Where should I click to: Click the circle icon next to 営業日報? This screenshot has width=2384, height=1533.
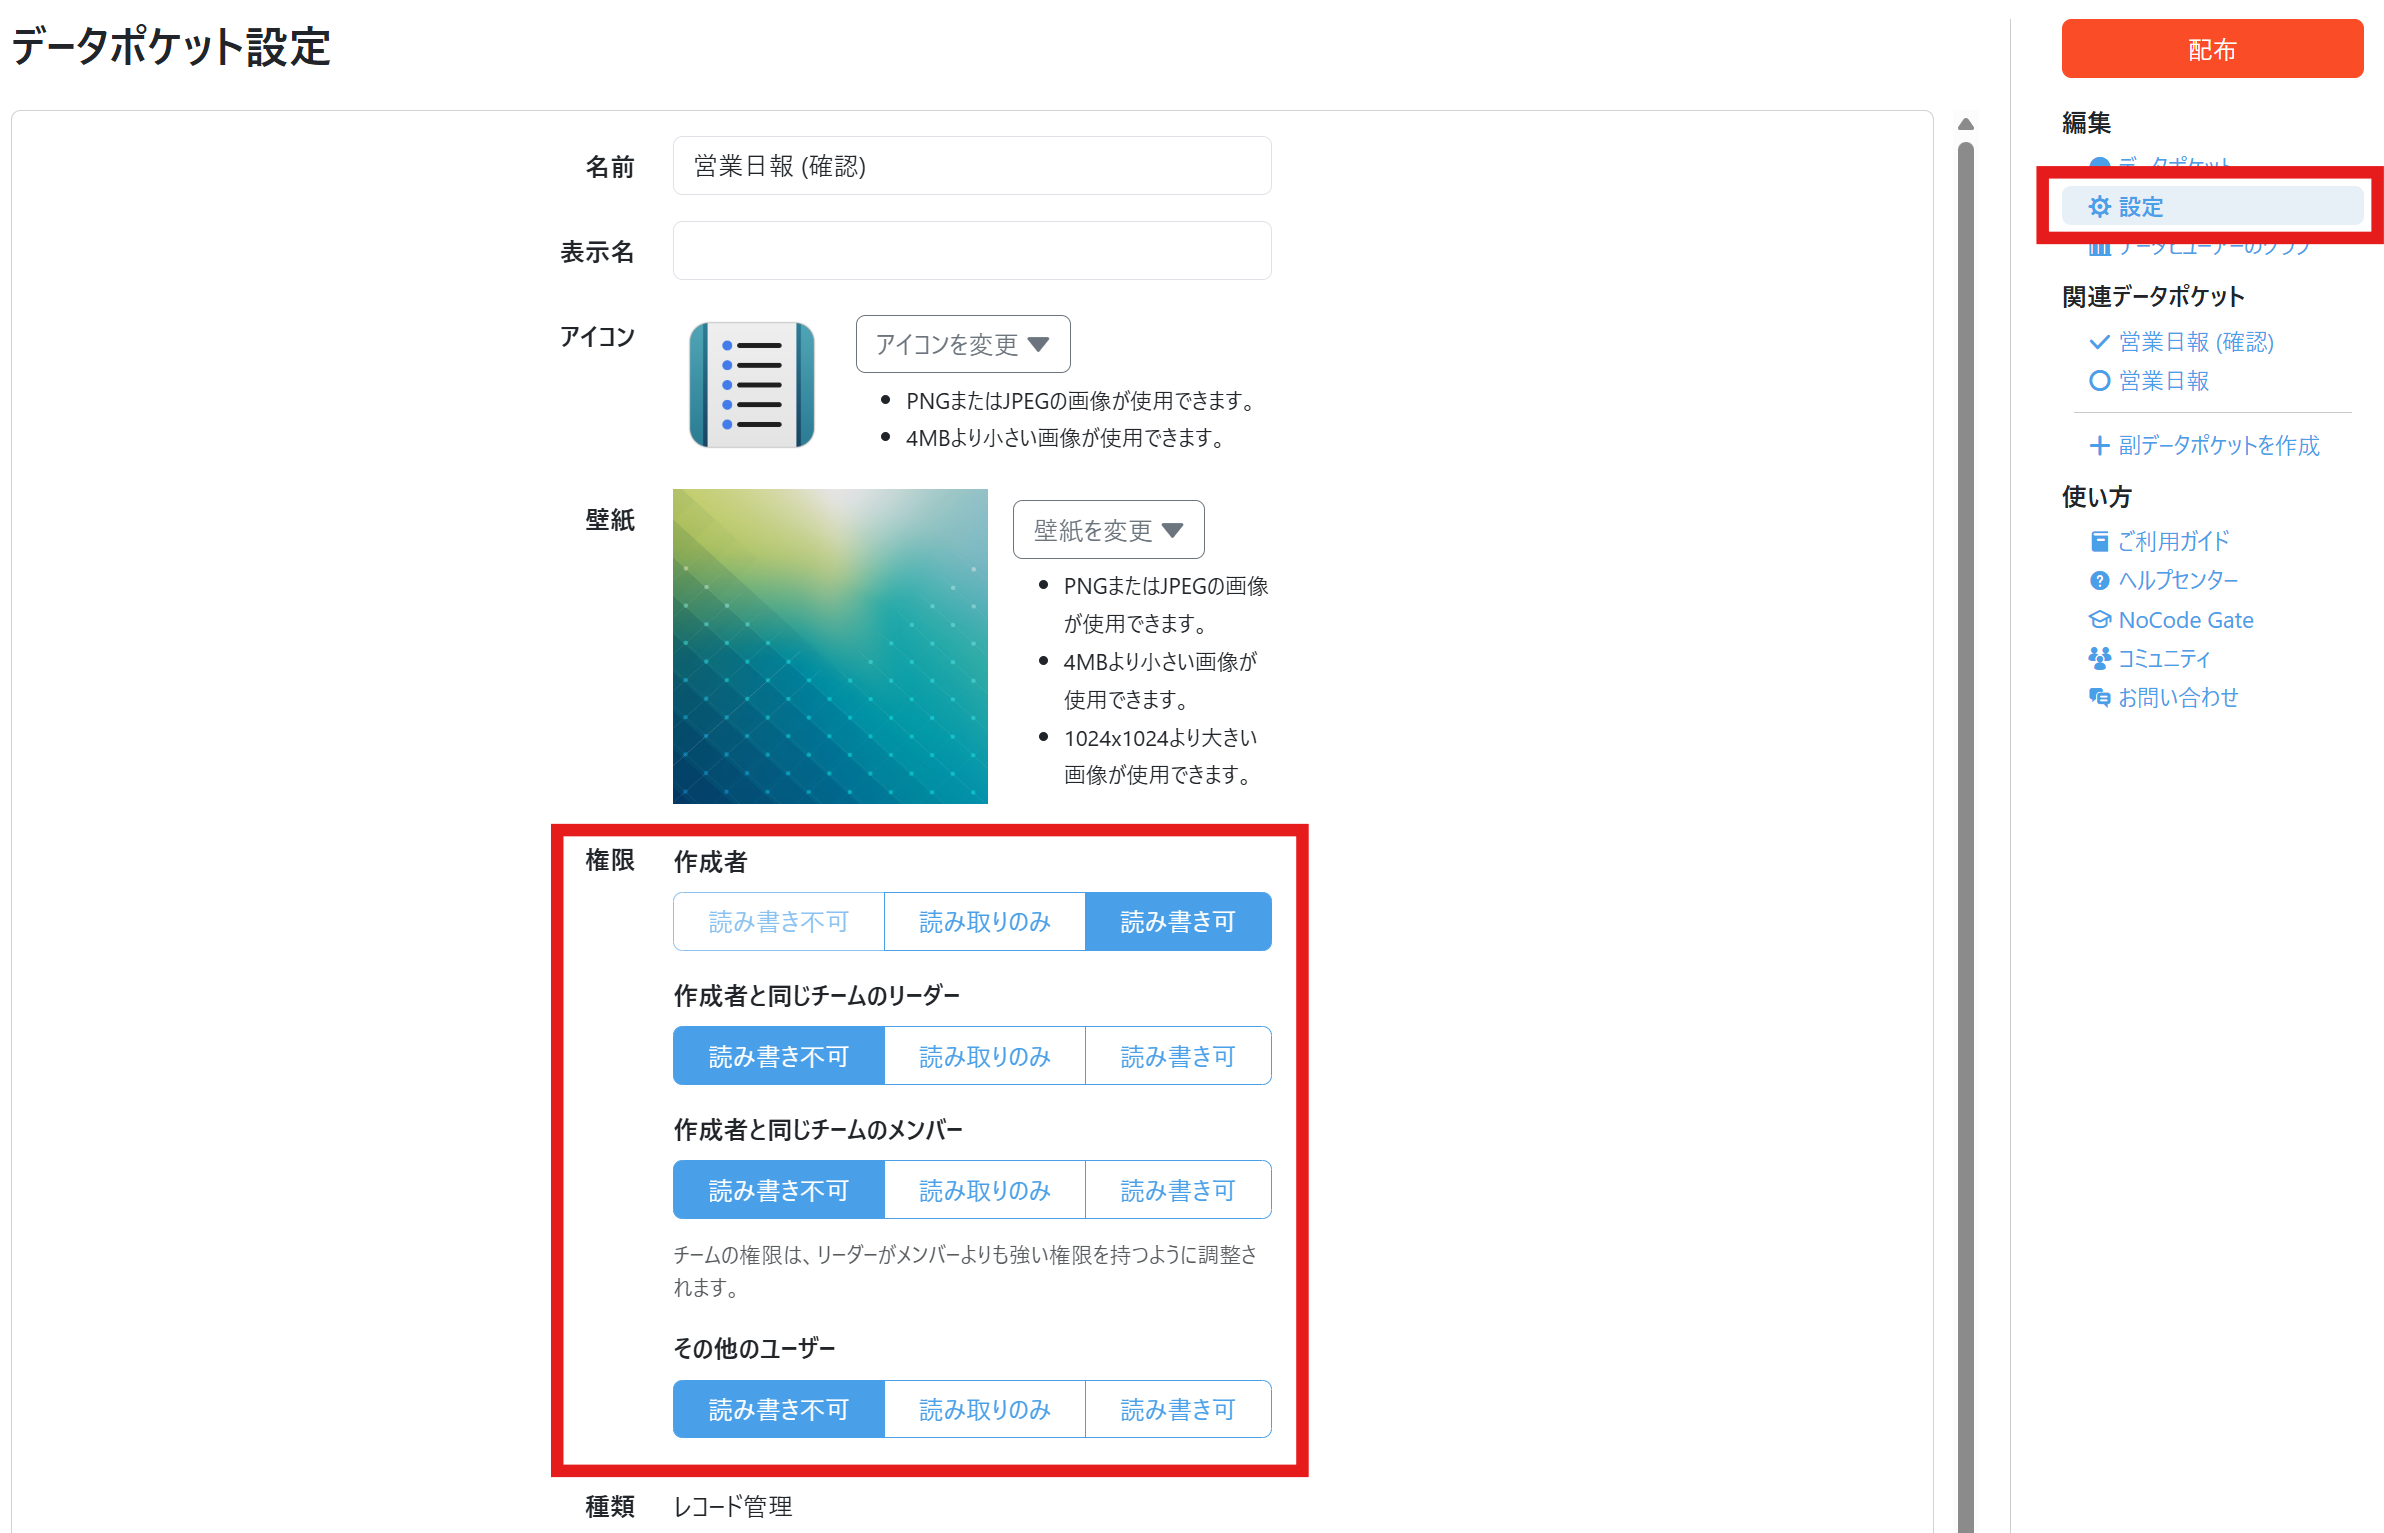(2099, 381)
